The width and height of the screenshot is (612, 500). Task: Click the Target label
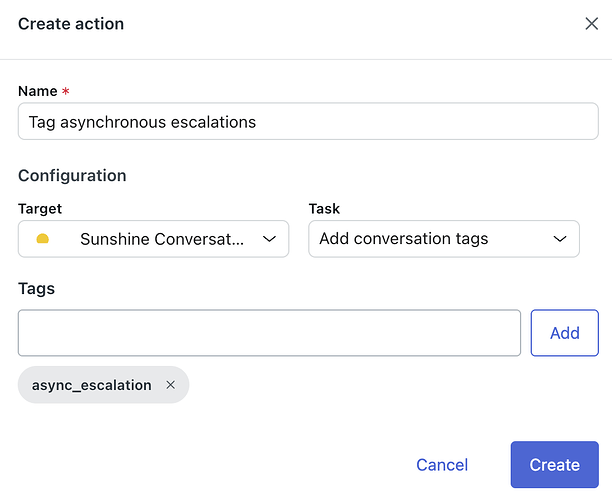pos(40,209)
